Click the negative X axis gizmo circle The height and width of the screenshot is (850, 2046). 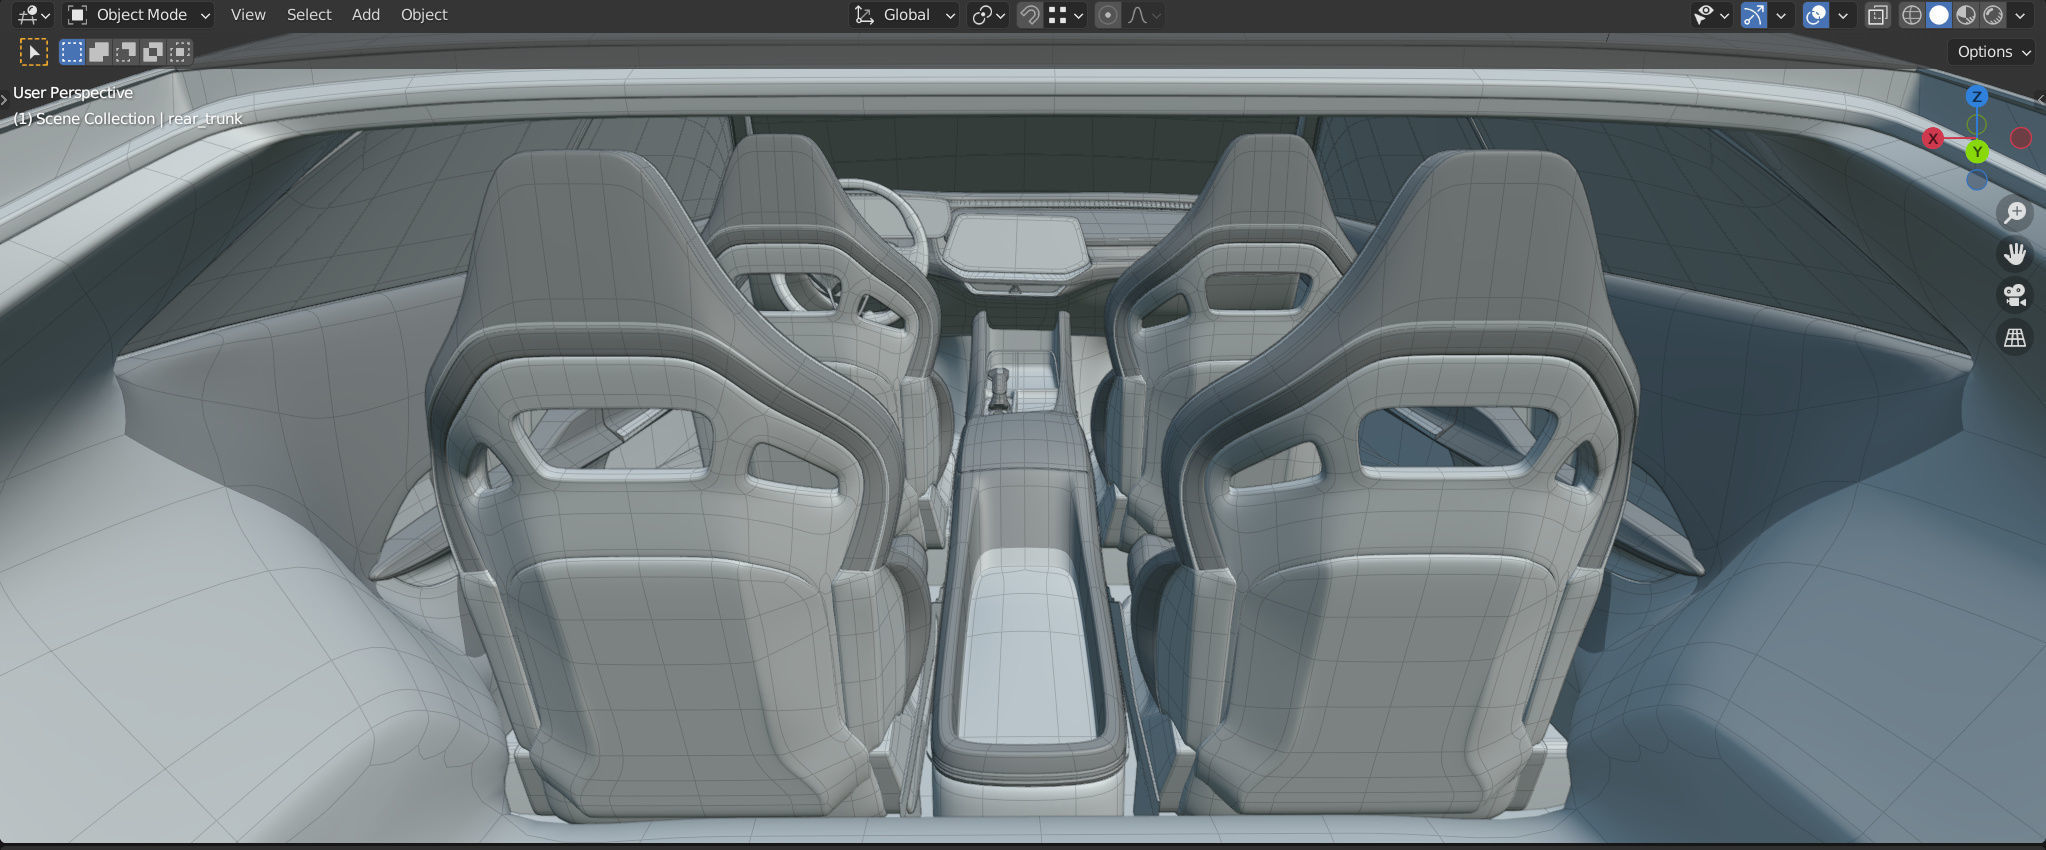2021,138
